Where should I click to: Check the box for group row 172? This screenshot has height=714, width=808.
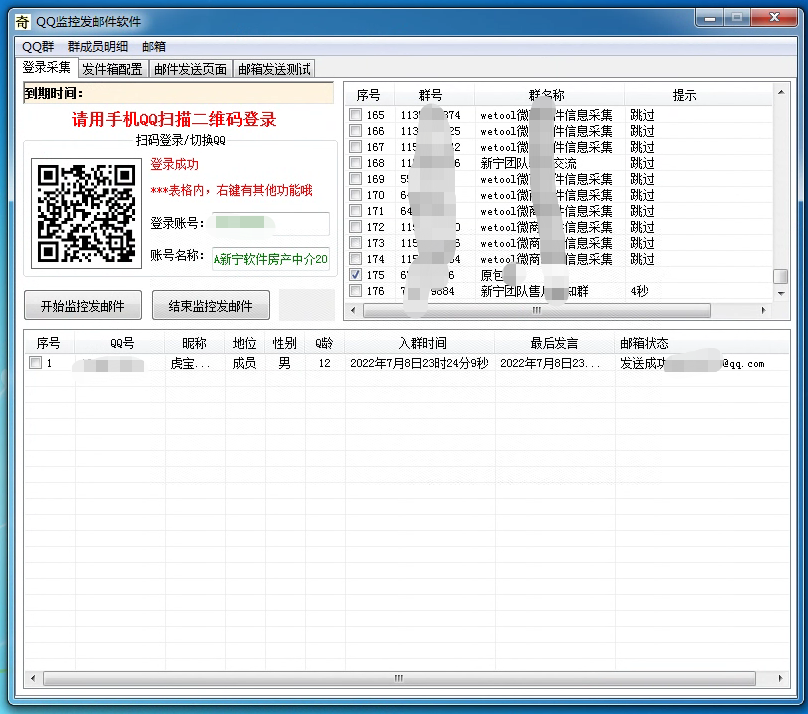click(x=356, y=226)
